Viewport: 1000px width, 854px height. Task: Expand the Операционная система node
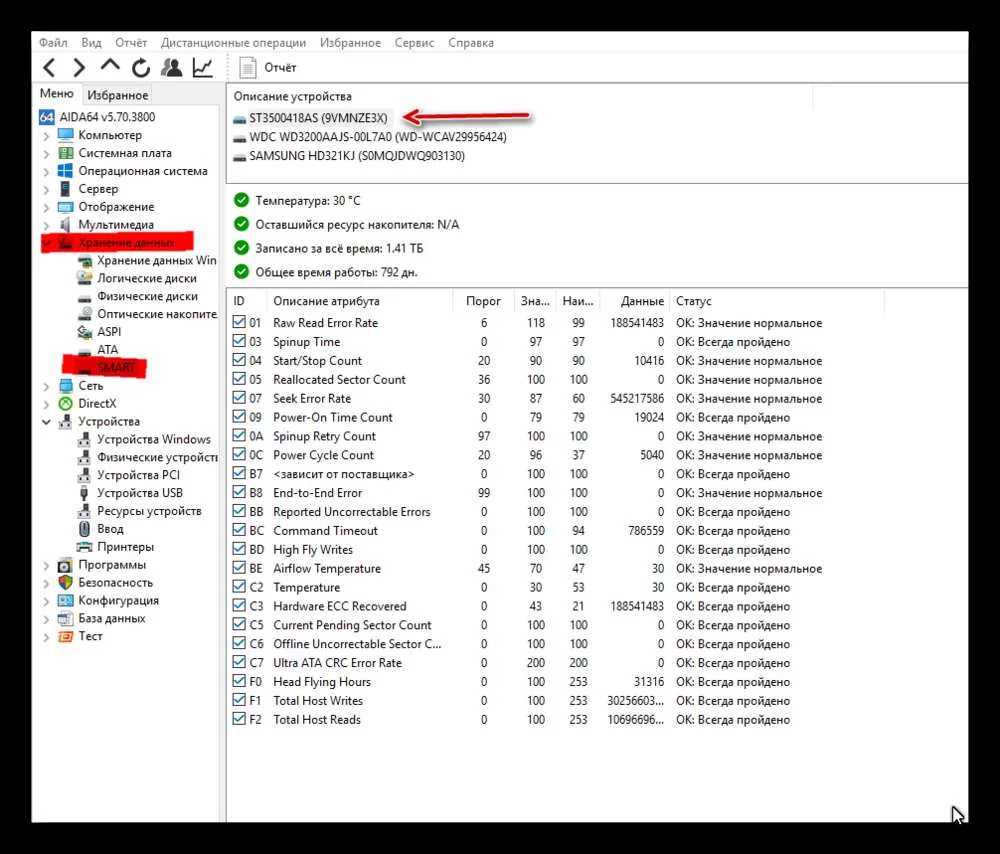pos(46,172)
